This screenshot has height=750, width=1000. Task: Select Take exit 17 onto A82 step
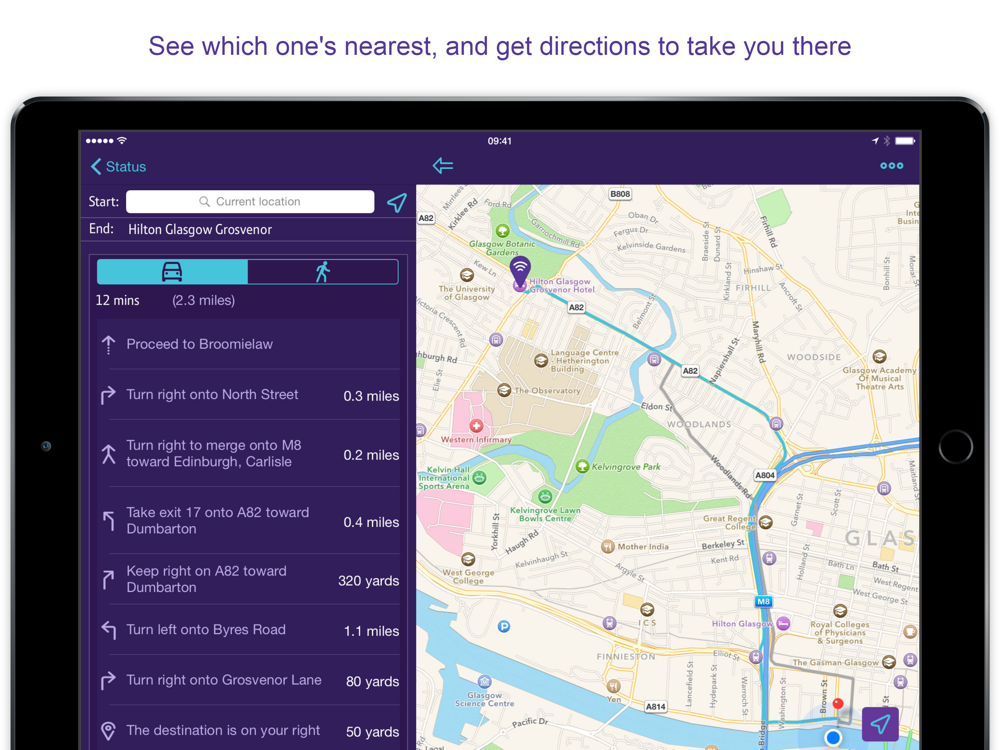(x=249, y=520)
